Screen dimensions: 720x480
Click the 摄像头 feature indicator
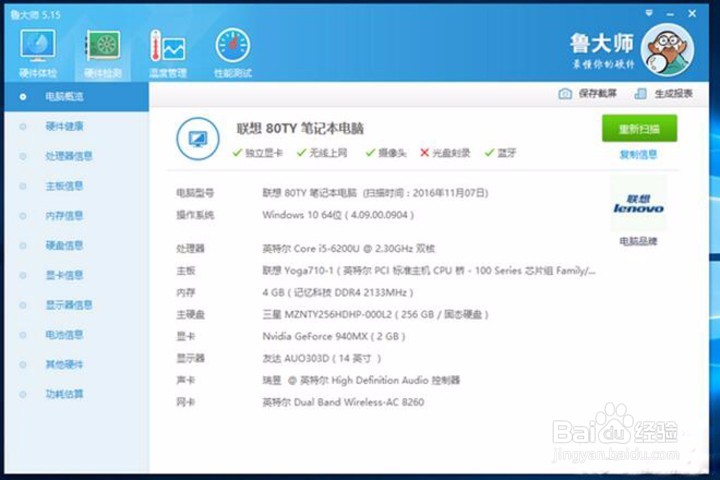pyautogui.click(x=386, y=153)
